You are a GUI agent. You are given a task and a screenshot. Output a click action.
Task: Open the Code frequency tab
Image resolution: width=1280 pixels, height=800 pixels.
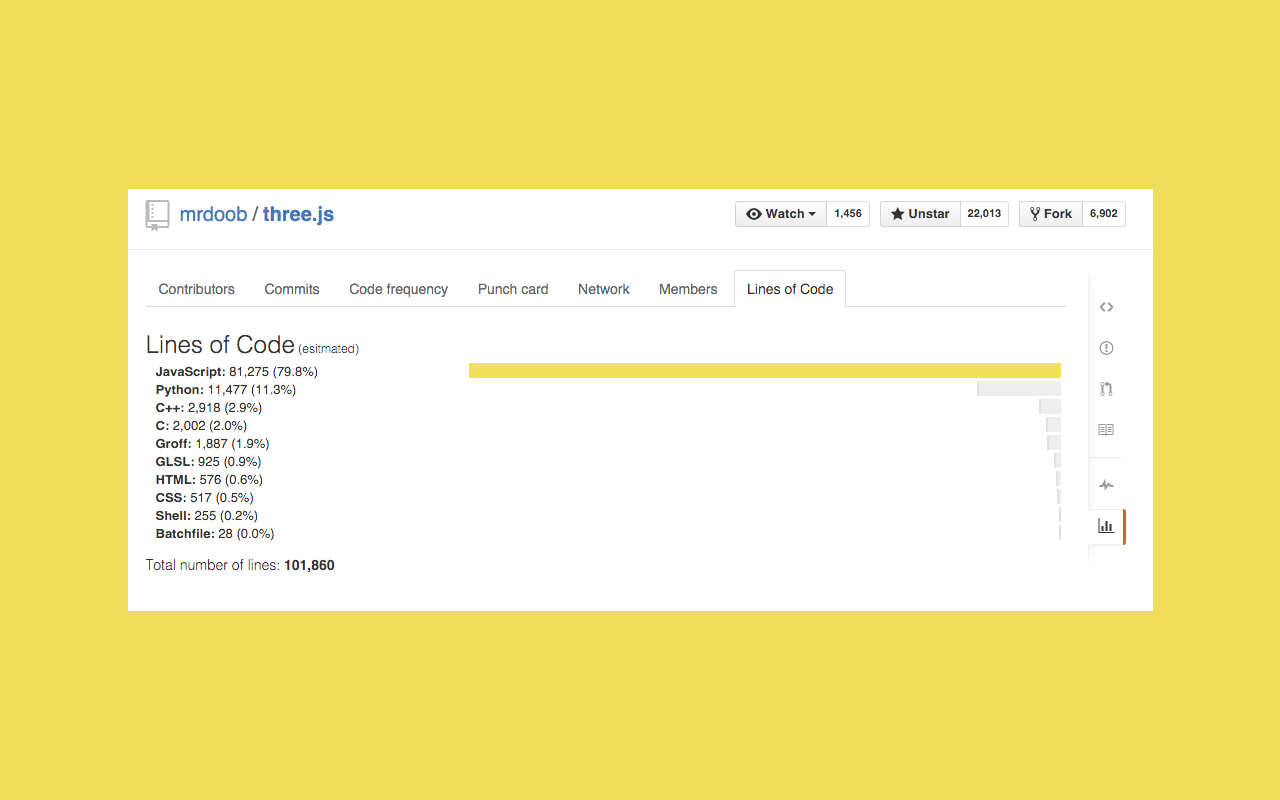click(x=398, y=289)
